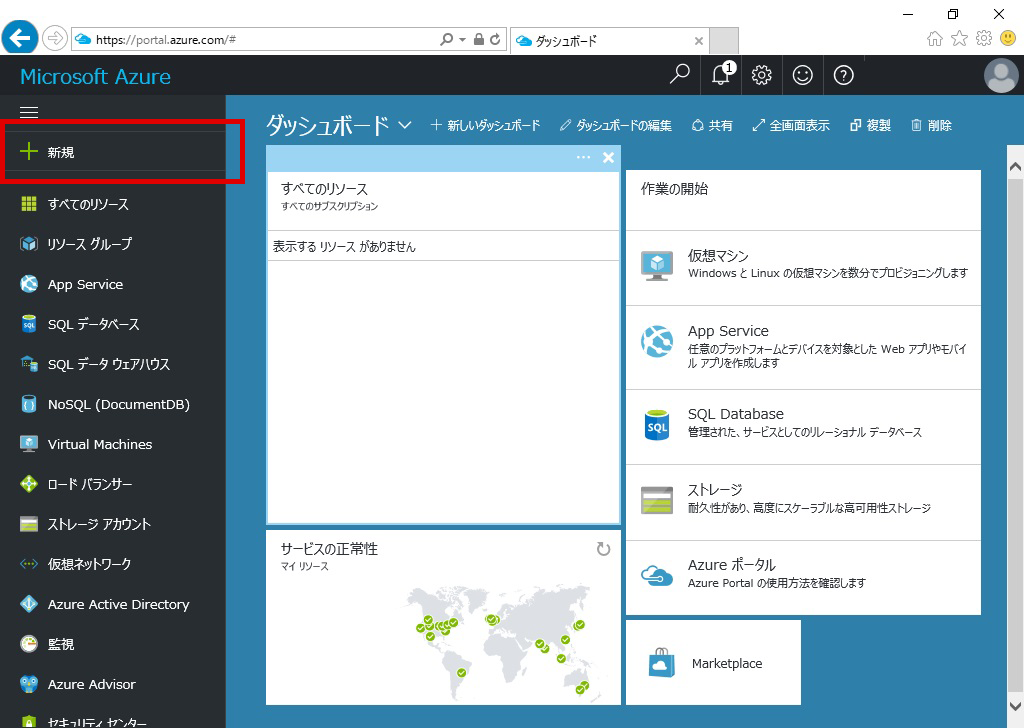Click the Microsoft Azure logo text
Image resolution: width=1024 pixels, height=728 pixels.
(x=95, y=76)
